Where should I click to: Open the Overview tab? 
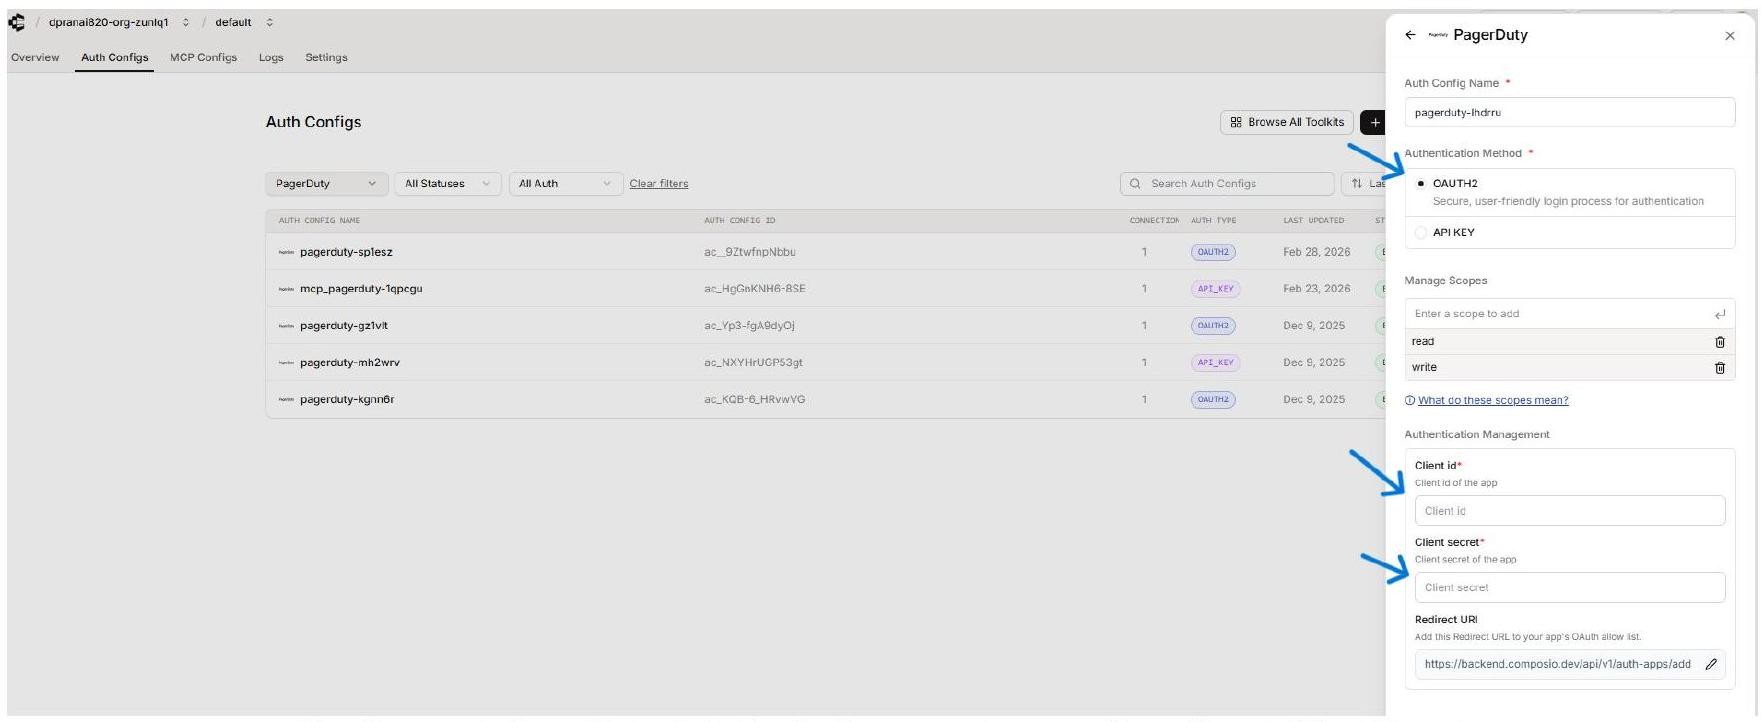coord(35,58)
